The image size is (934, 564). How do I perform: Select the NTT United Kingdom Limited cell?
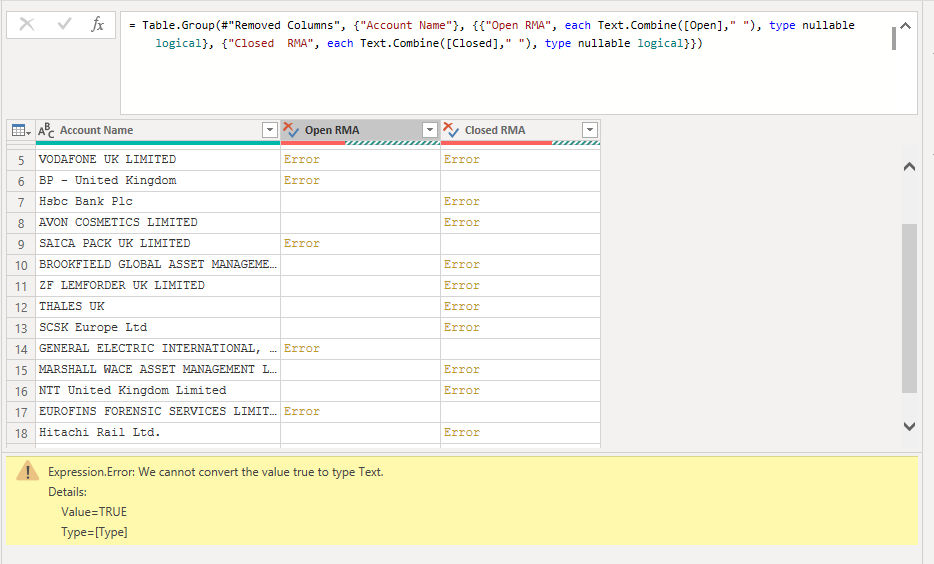pyautogui.click(x=158, y=391)
